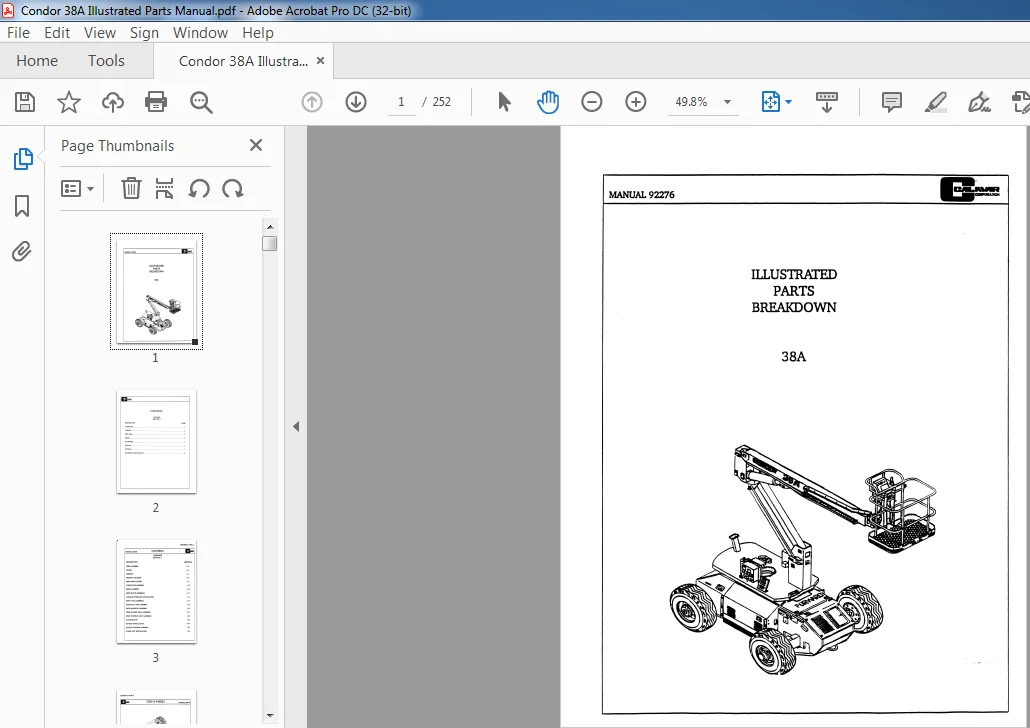The height and width of the screenshot is (728, 1030).
Task: Select the partially visible page 4 thumbnail
Action: 156,707
